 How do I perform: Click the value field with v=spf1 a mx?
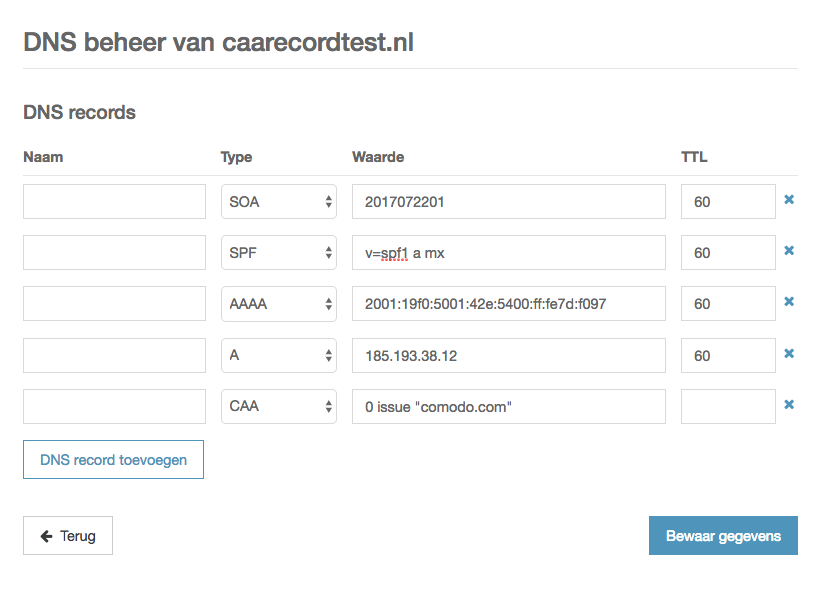507,252
